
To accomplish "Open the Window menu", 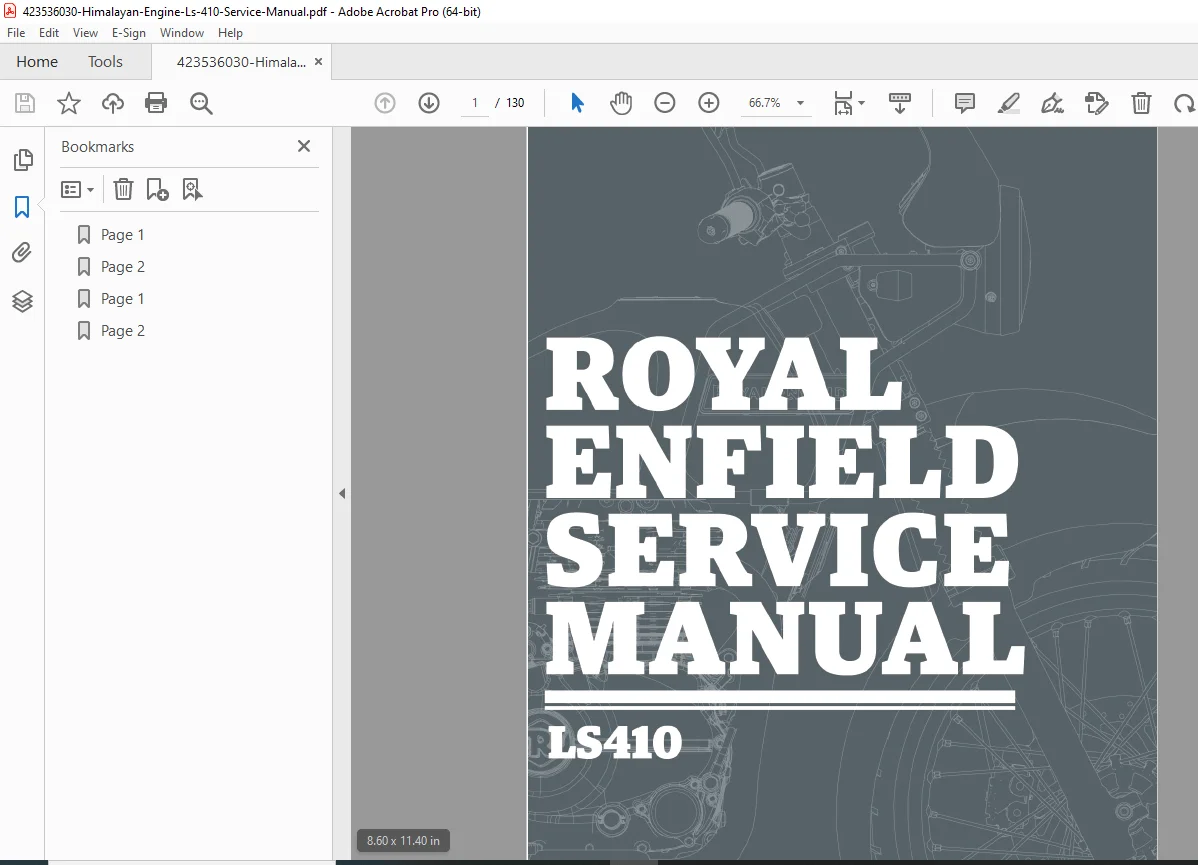I will [x=182, y=33].
